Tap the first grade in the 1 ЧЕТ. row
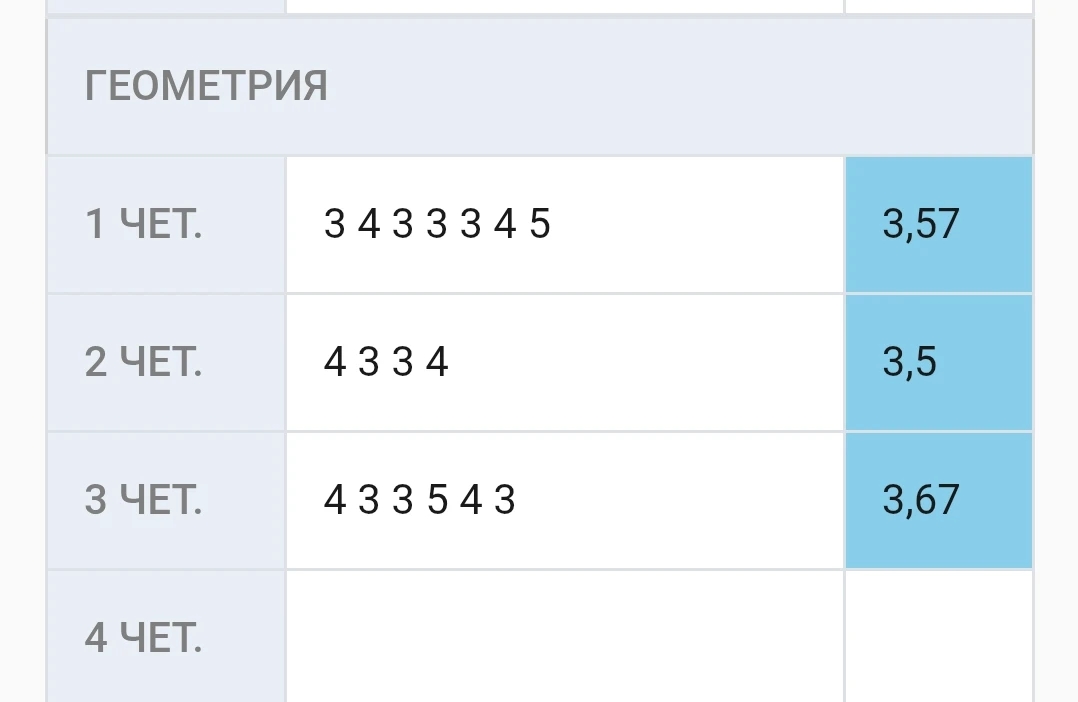Viewport: 1078px width, 702px height. (x=334, y=224)
